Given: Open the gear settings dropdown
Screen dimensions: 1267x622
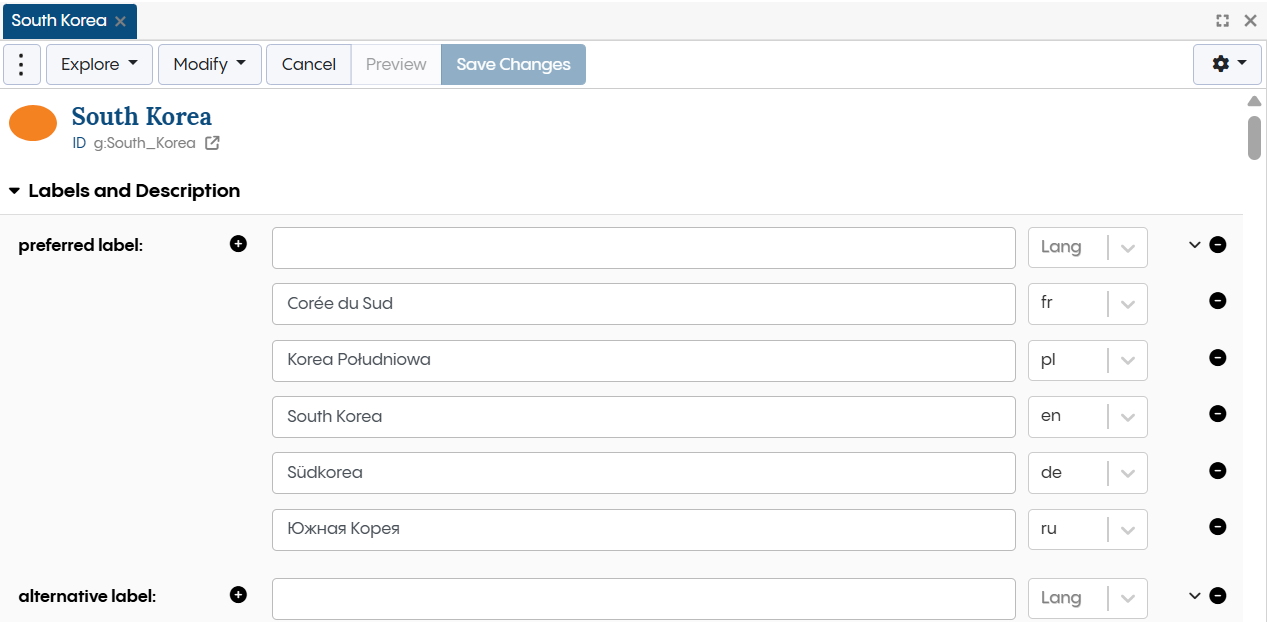Looking at the screenshot, I should click(1227, 64).
